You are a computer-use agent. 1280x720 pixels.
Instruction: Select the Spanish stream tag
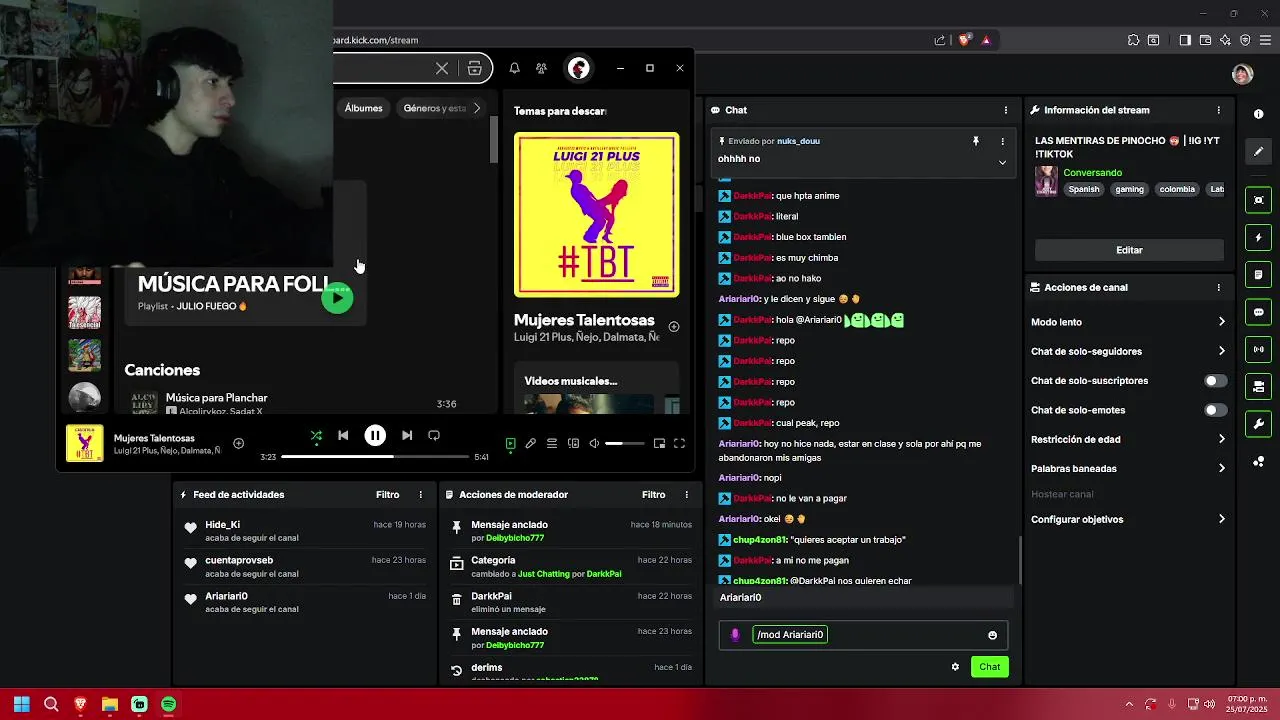pyautogui.click(x=1083, y=189)
